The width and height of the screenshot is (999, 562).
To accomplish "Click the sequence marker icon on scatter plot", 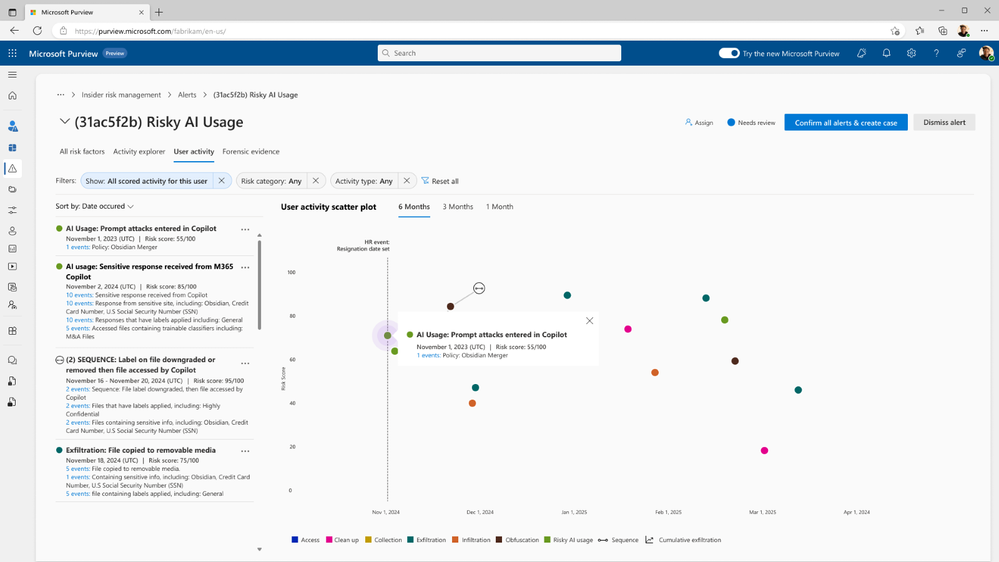I will coord(479,289).
